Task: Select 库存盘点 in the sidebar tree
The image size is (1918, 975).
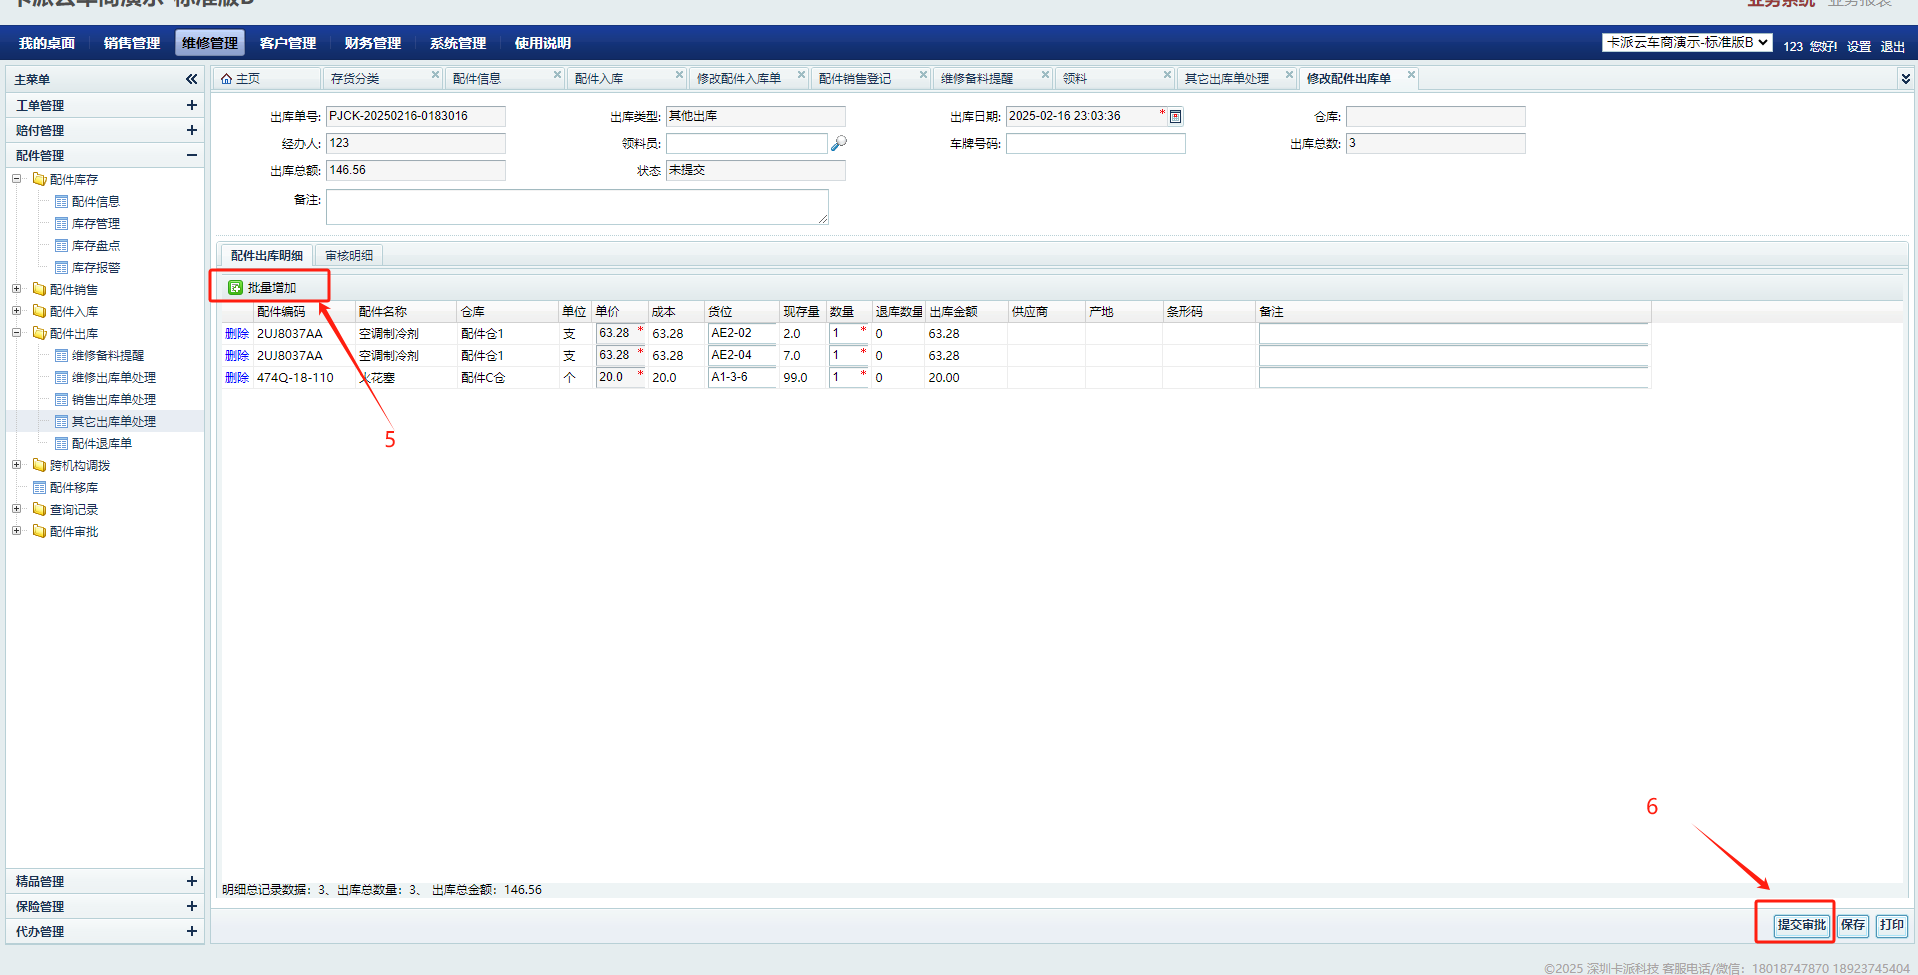Action: [95, 246]
